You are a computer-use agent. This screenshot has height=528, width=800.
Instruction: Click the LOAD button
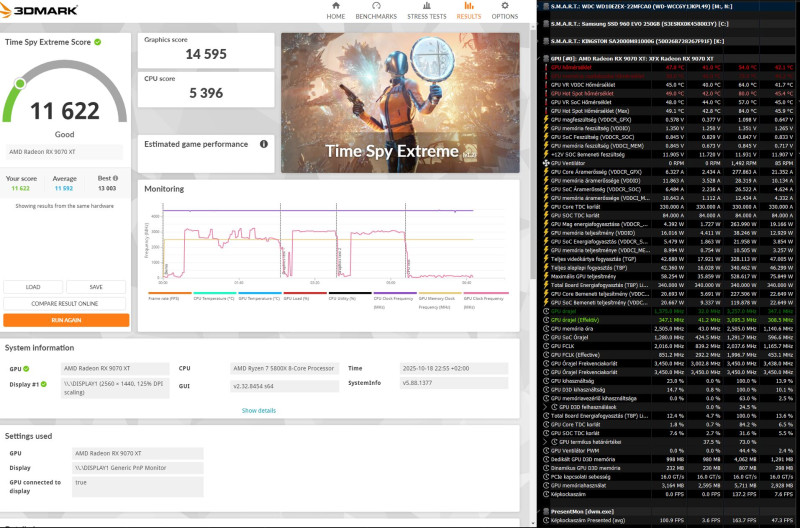[x=33, y=287]
